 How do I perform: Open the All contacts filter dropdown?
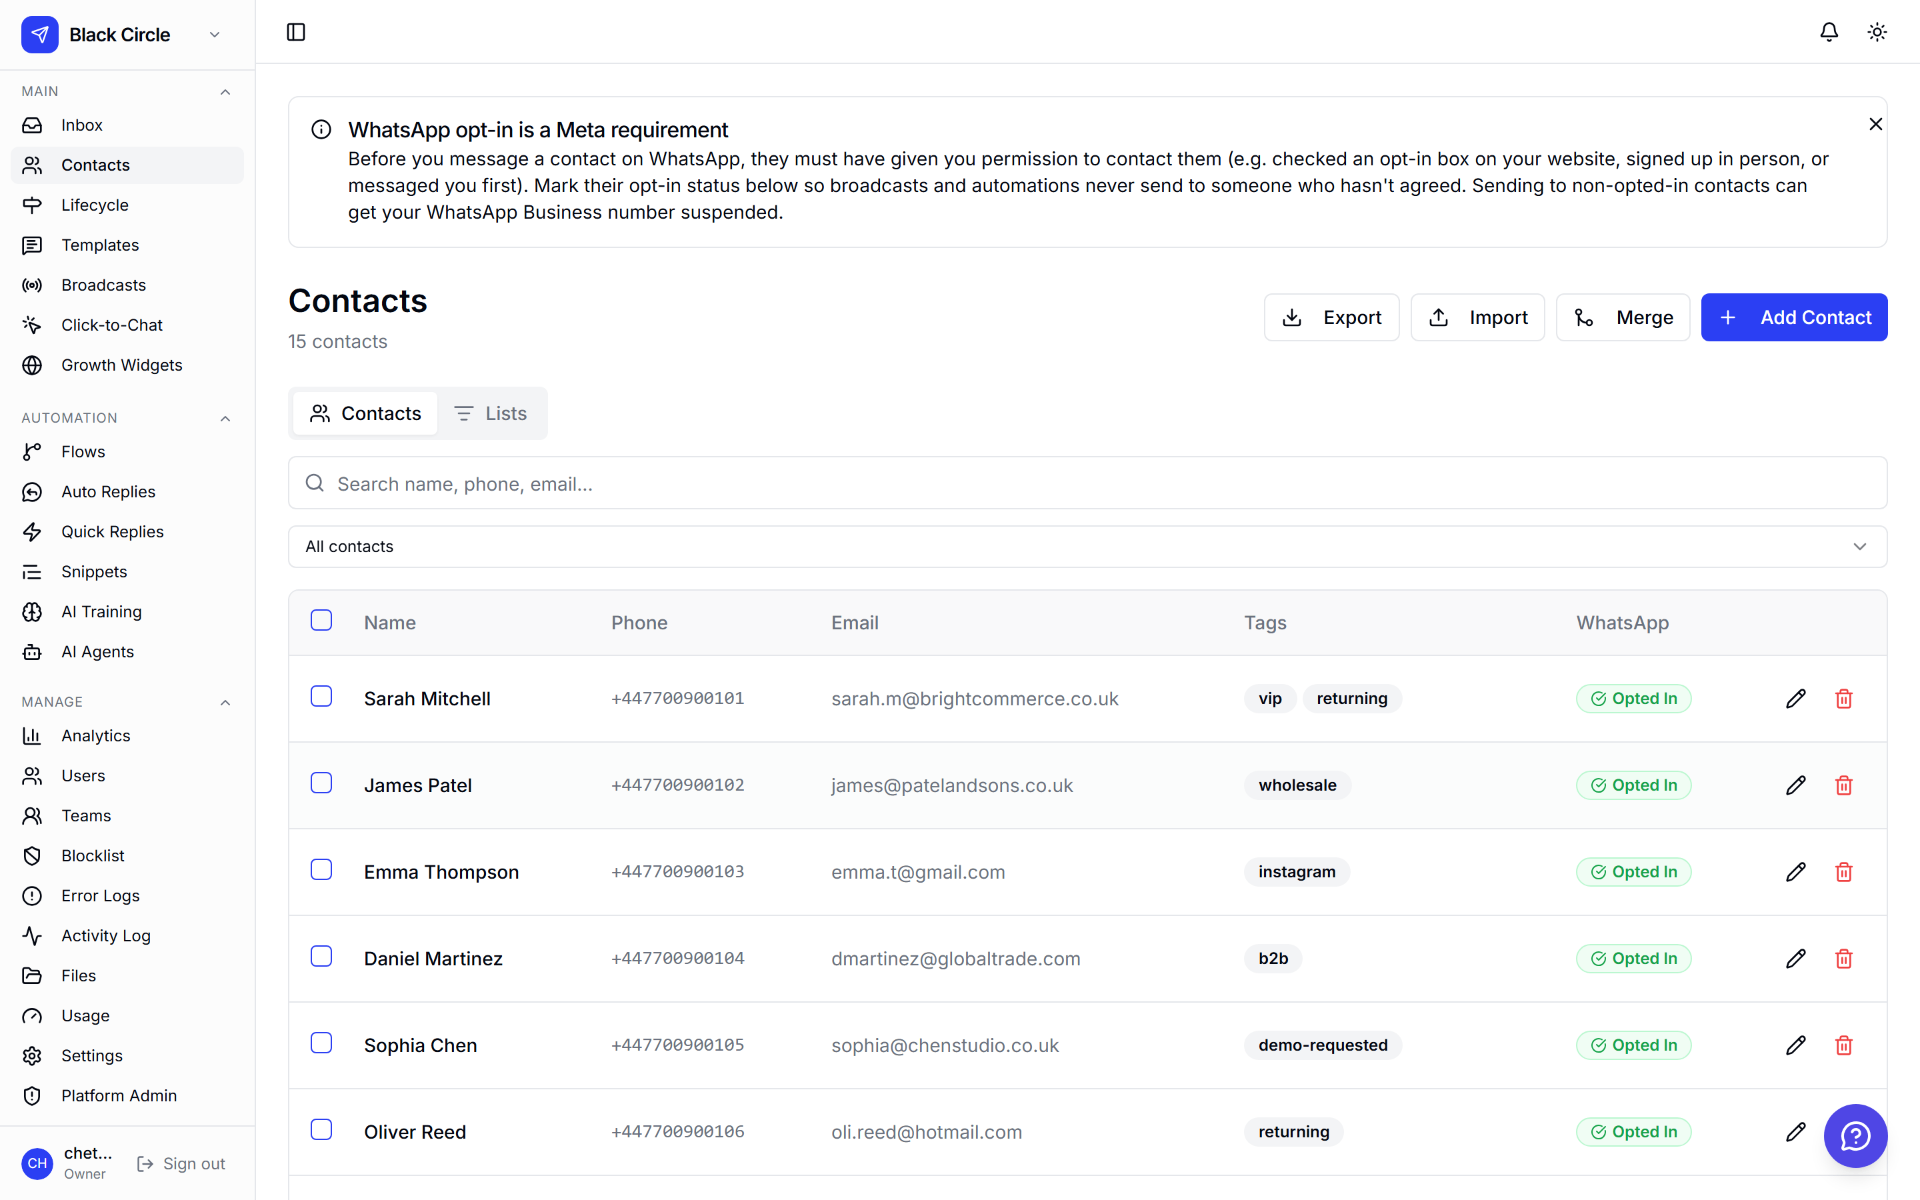tap(1087, 547)
